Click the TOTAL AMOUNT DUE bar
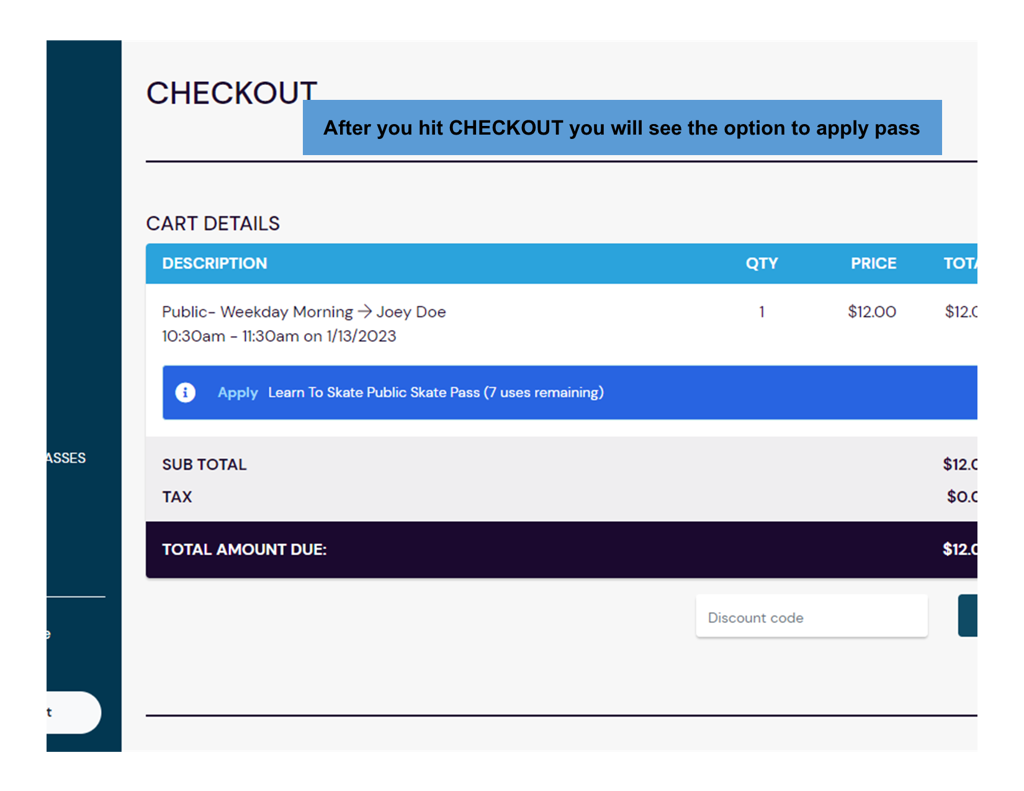This screenshot has width=1024, height=791. click(560, 550)
